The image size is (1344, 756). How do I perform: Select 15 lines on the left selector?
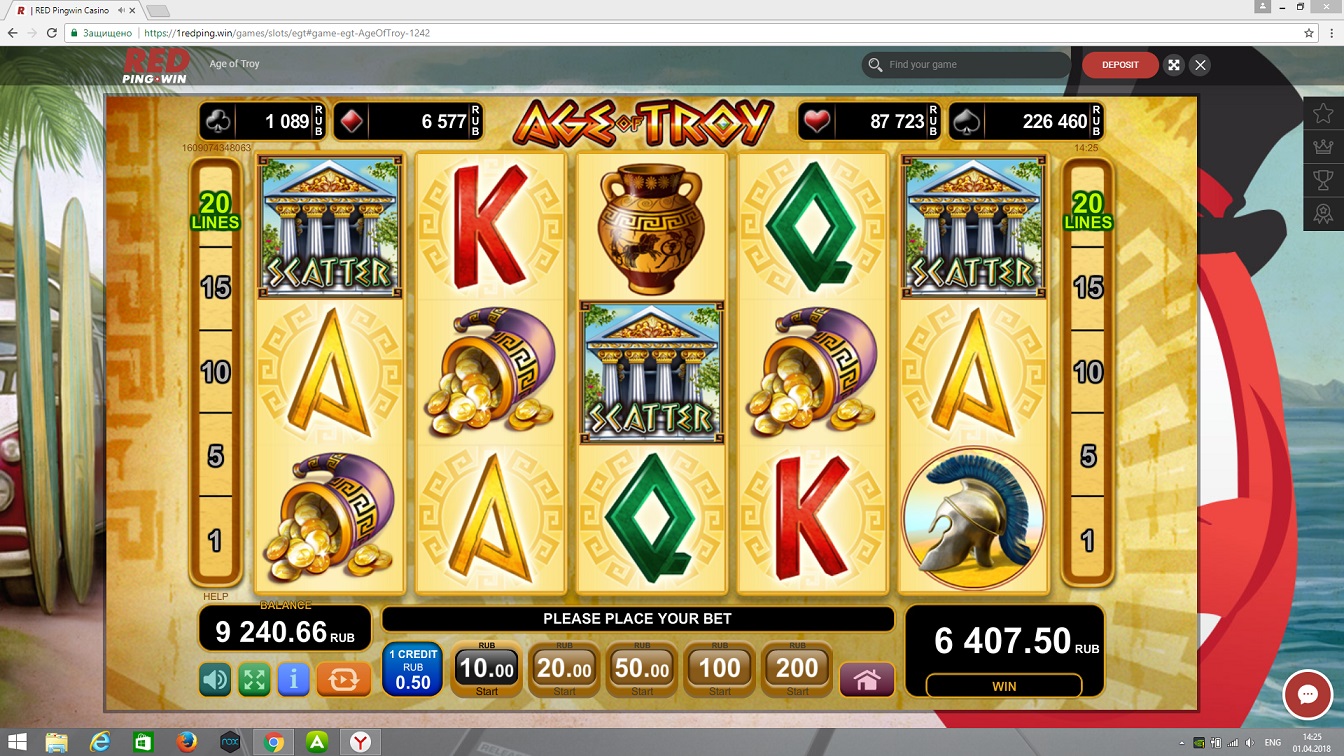point(216,288)
